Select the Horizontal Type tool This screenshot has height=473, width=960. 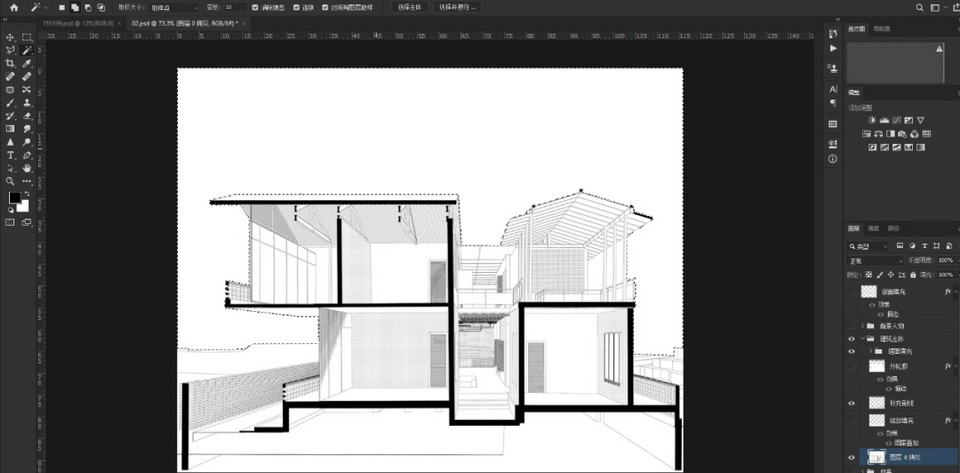pyautogui.click(x=10, y=155)
